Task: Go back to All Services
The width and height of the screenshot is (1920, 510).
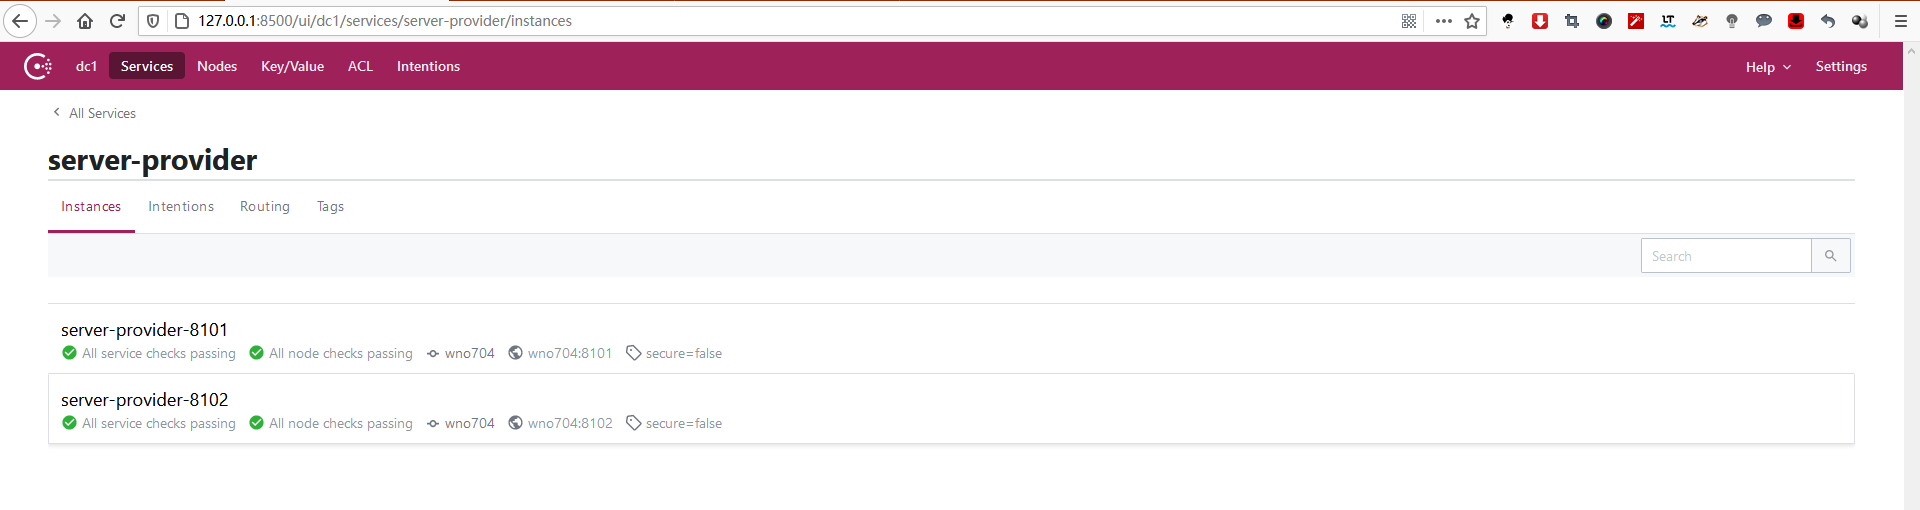Action: click(101, 113)
